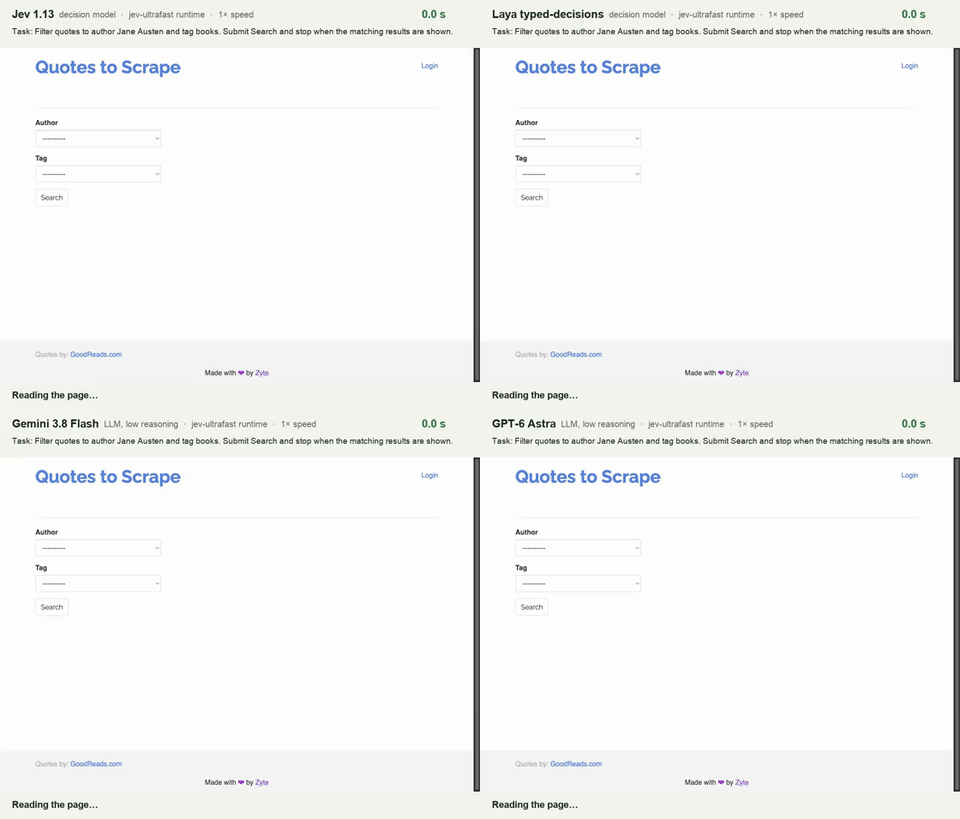Open Author dropdown in GPT-6 Astra panel

coord(578,548)
